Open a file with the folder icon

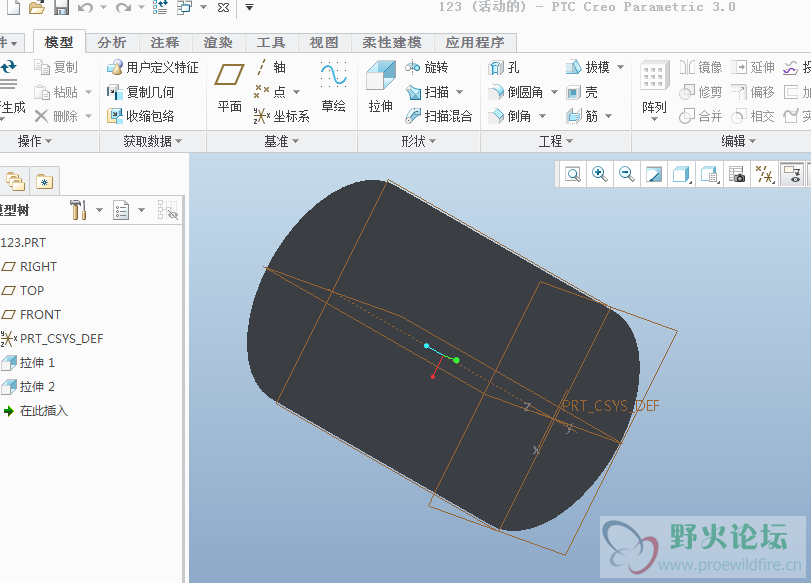37,7
